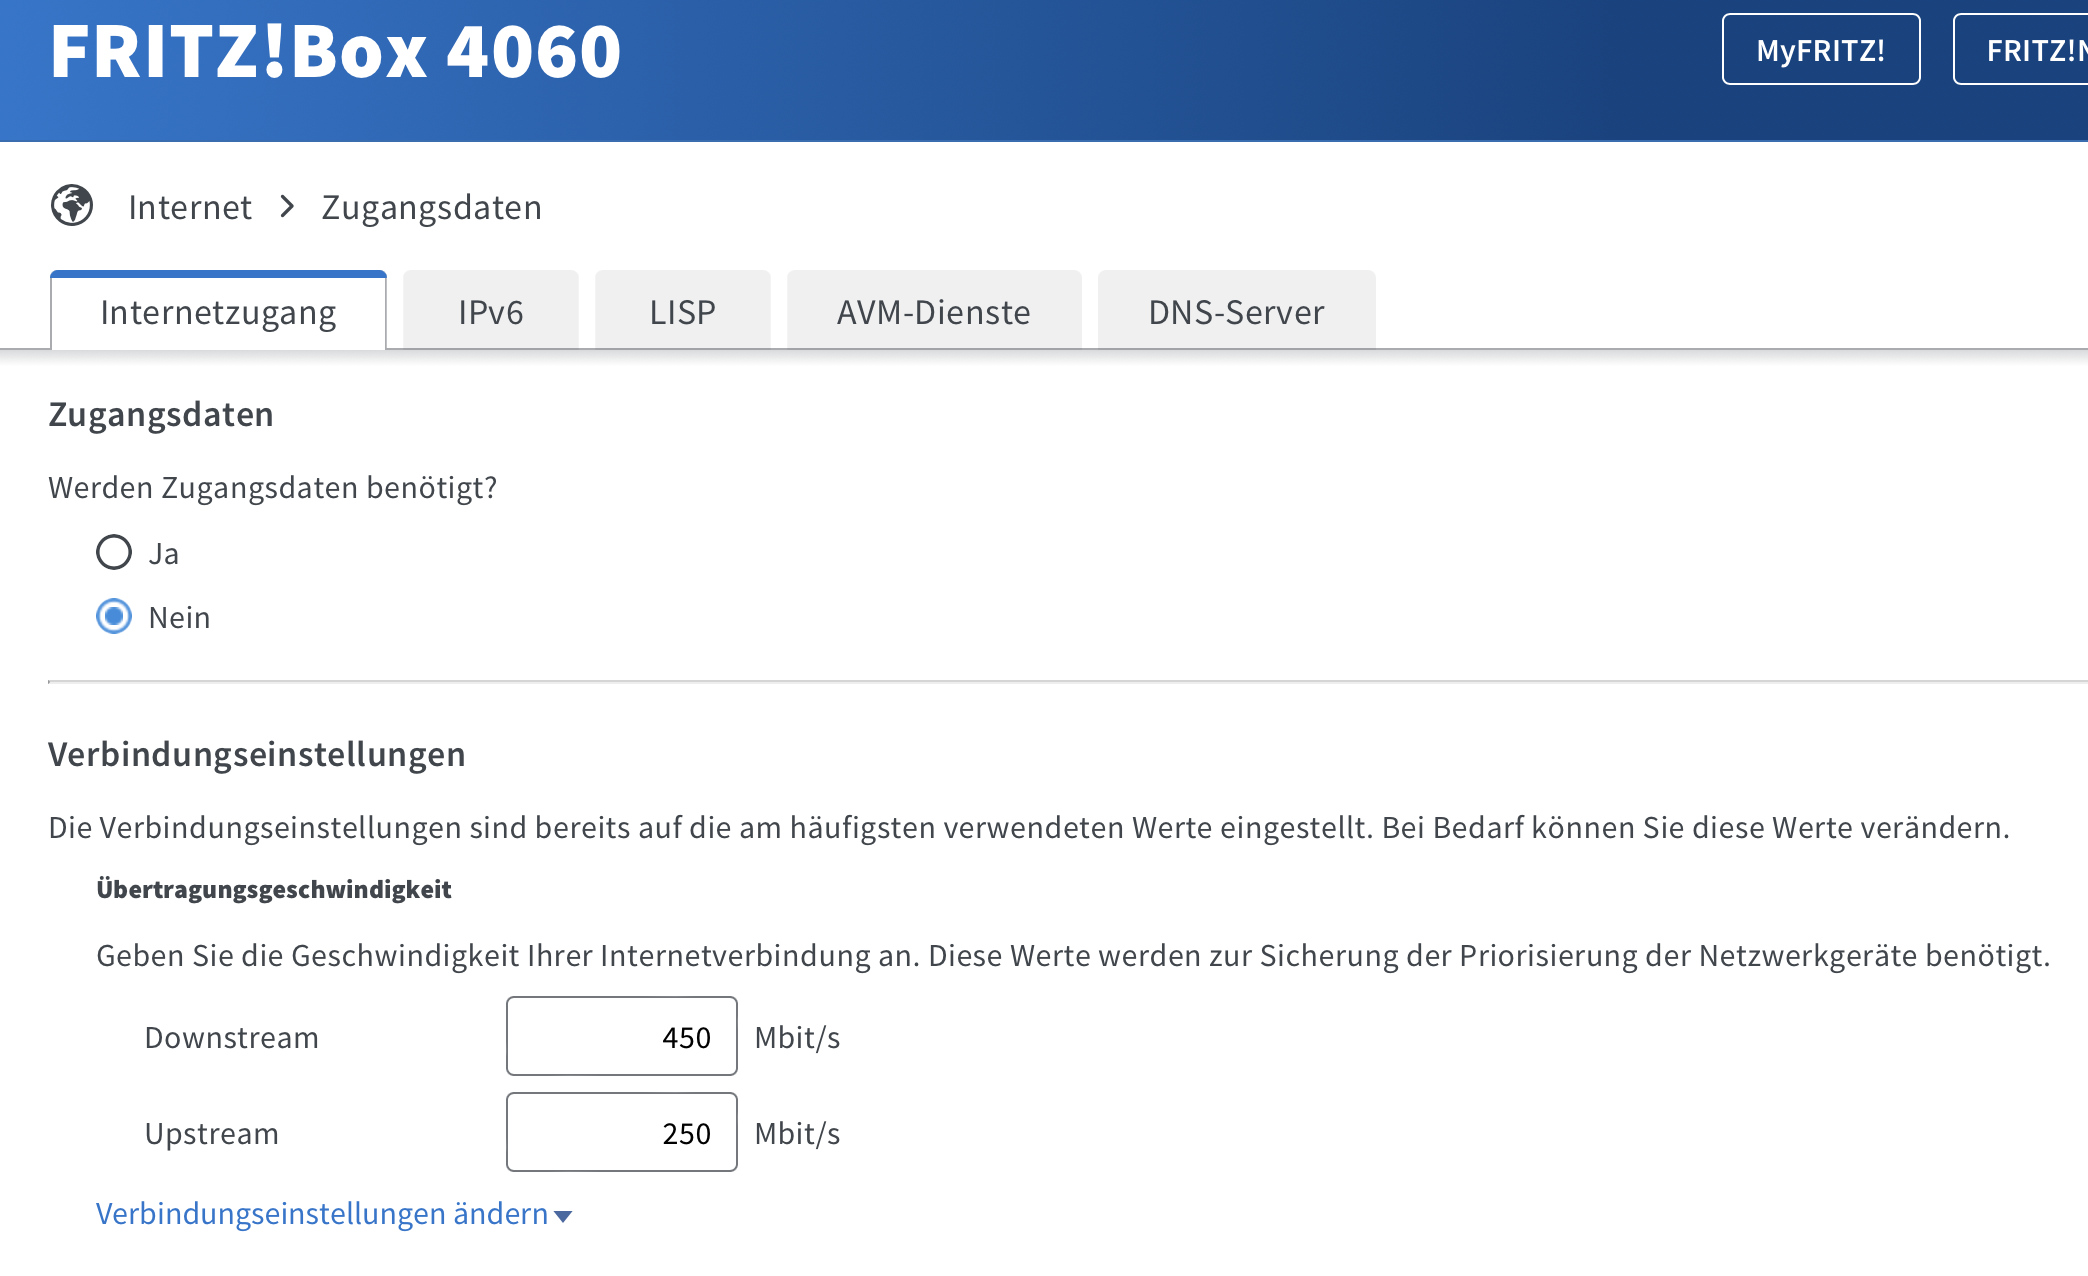Switch to the IPv6 tab
Viewport: 2088px width, 1276px height.
point(491,311)
